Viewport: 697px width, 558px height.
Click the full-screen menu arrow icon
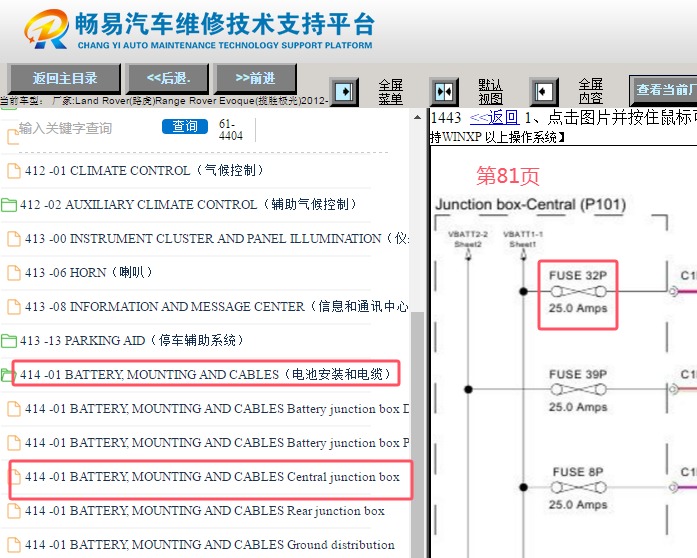click(x=344, y=92)
